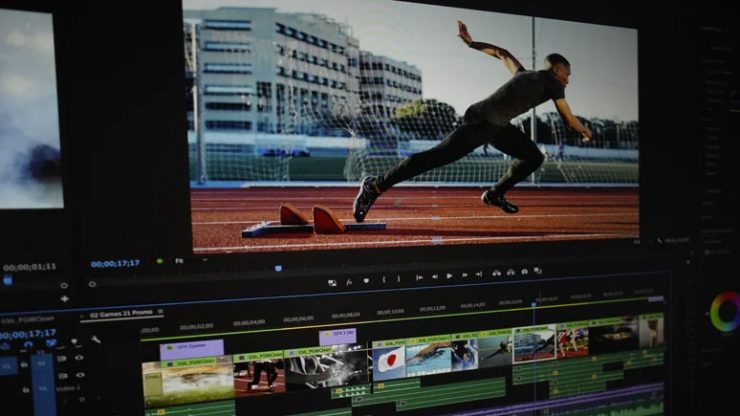Screen dimensions: 740x416
Task: Step back one frame in Program Monitor
Action: coord(435,277)
